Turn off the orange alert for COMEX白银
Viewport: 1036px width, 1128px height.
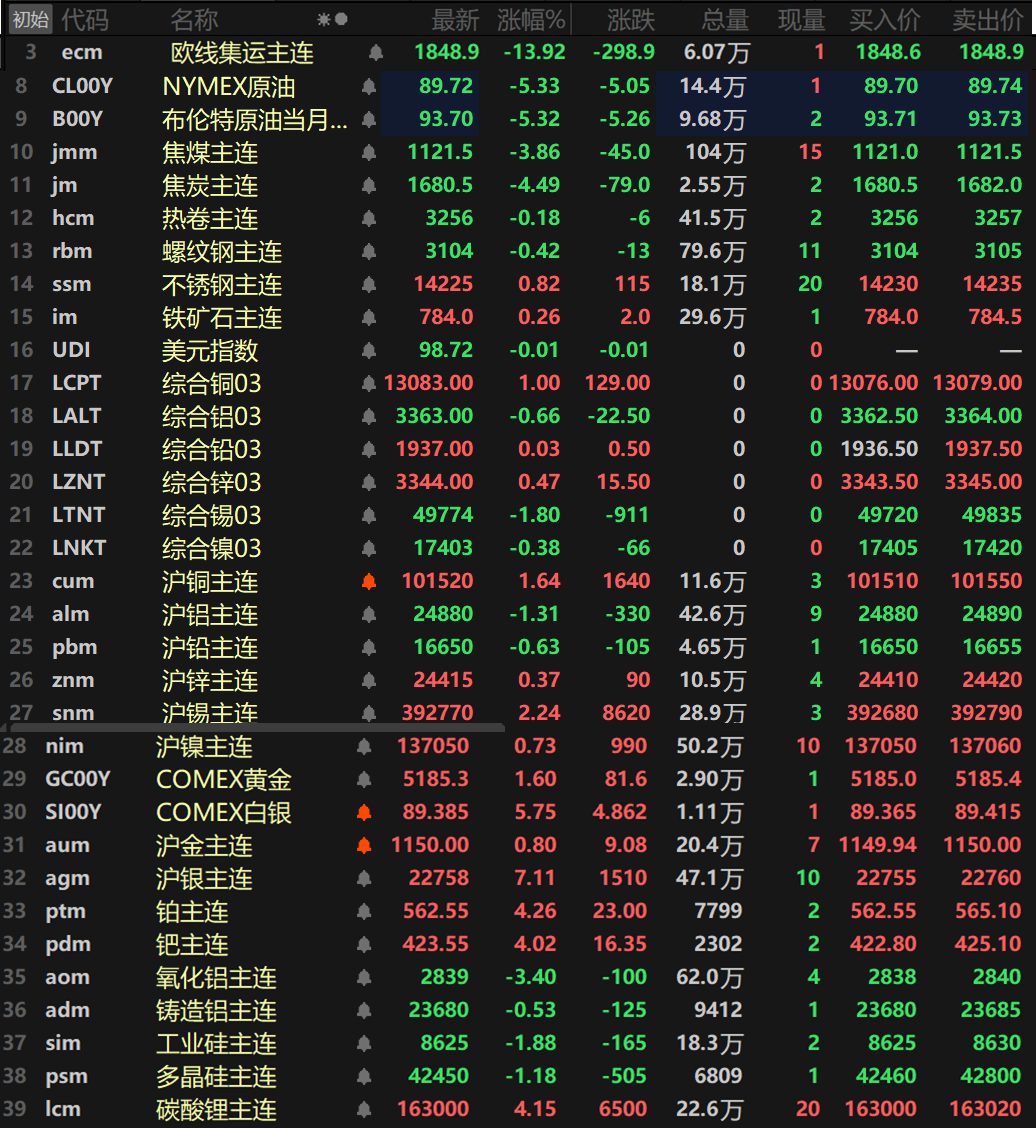tap(364, 812)
